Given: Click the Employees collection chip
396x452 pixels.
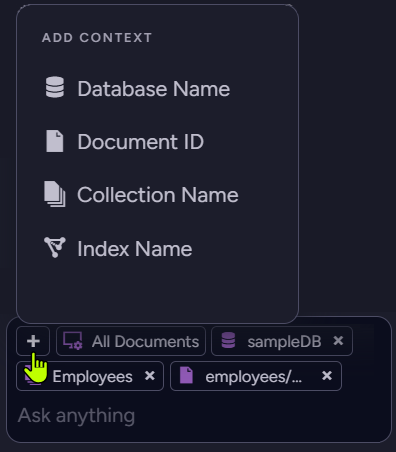Looking at the screenshot, I should click(90, 376).
